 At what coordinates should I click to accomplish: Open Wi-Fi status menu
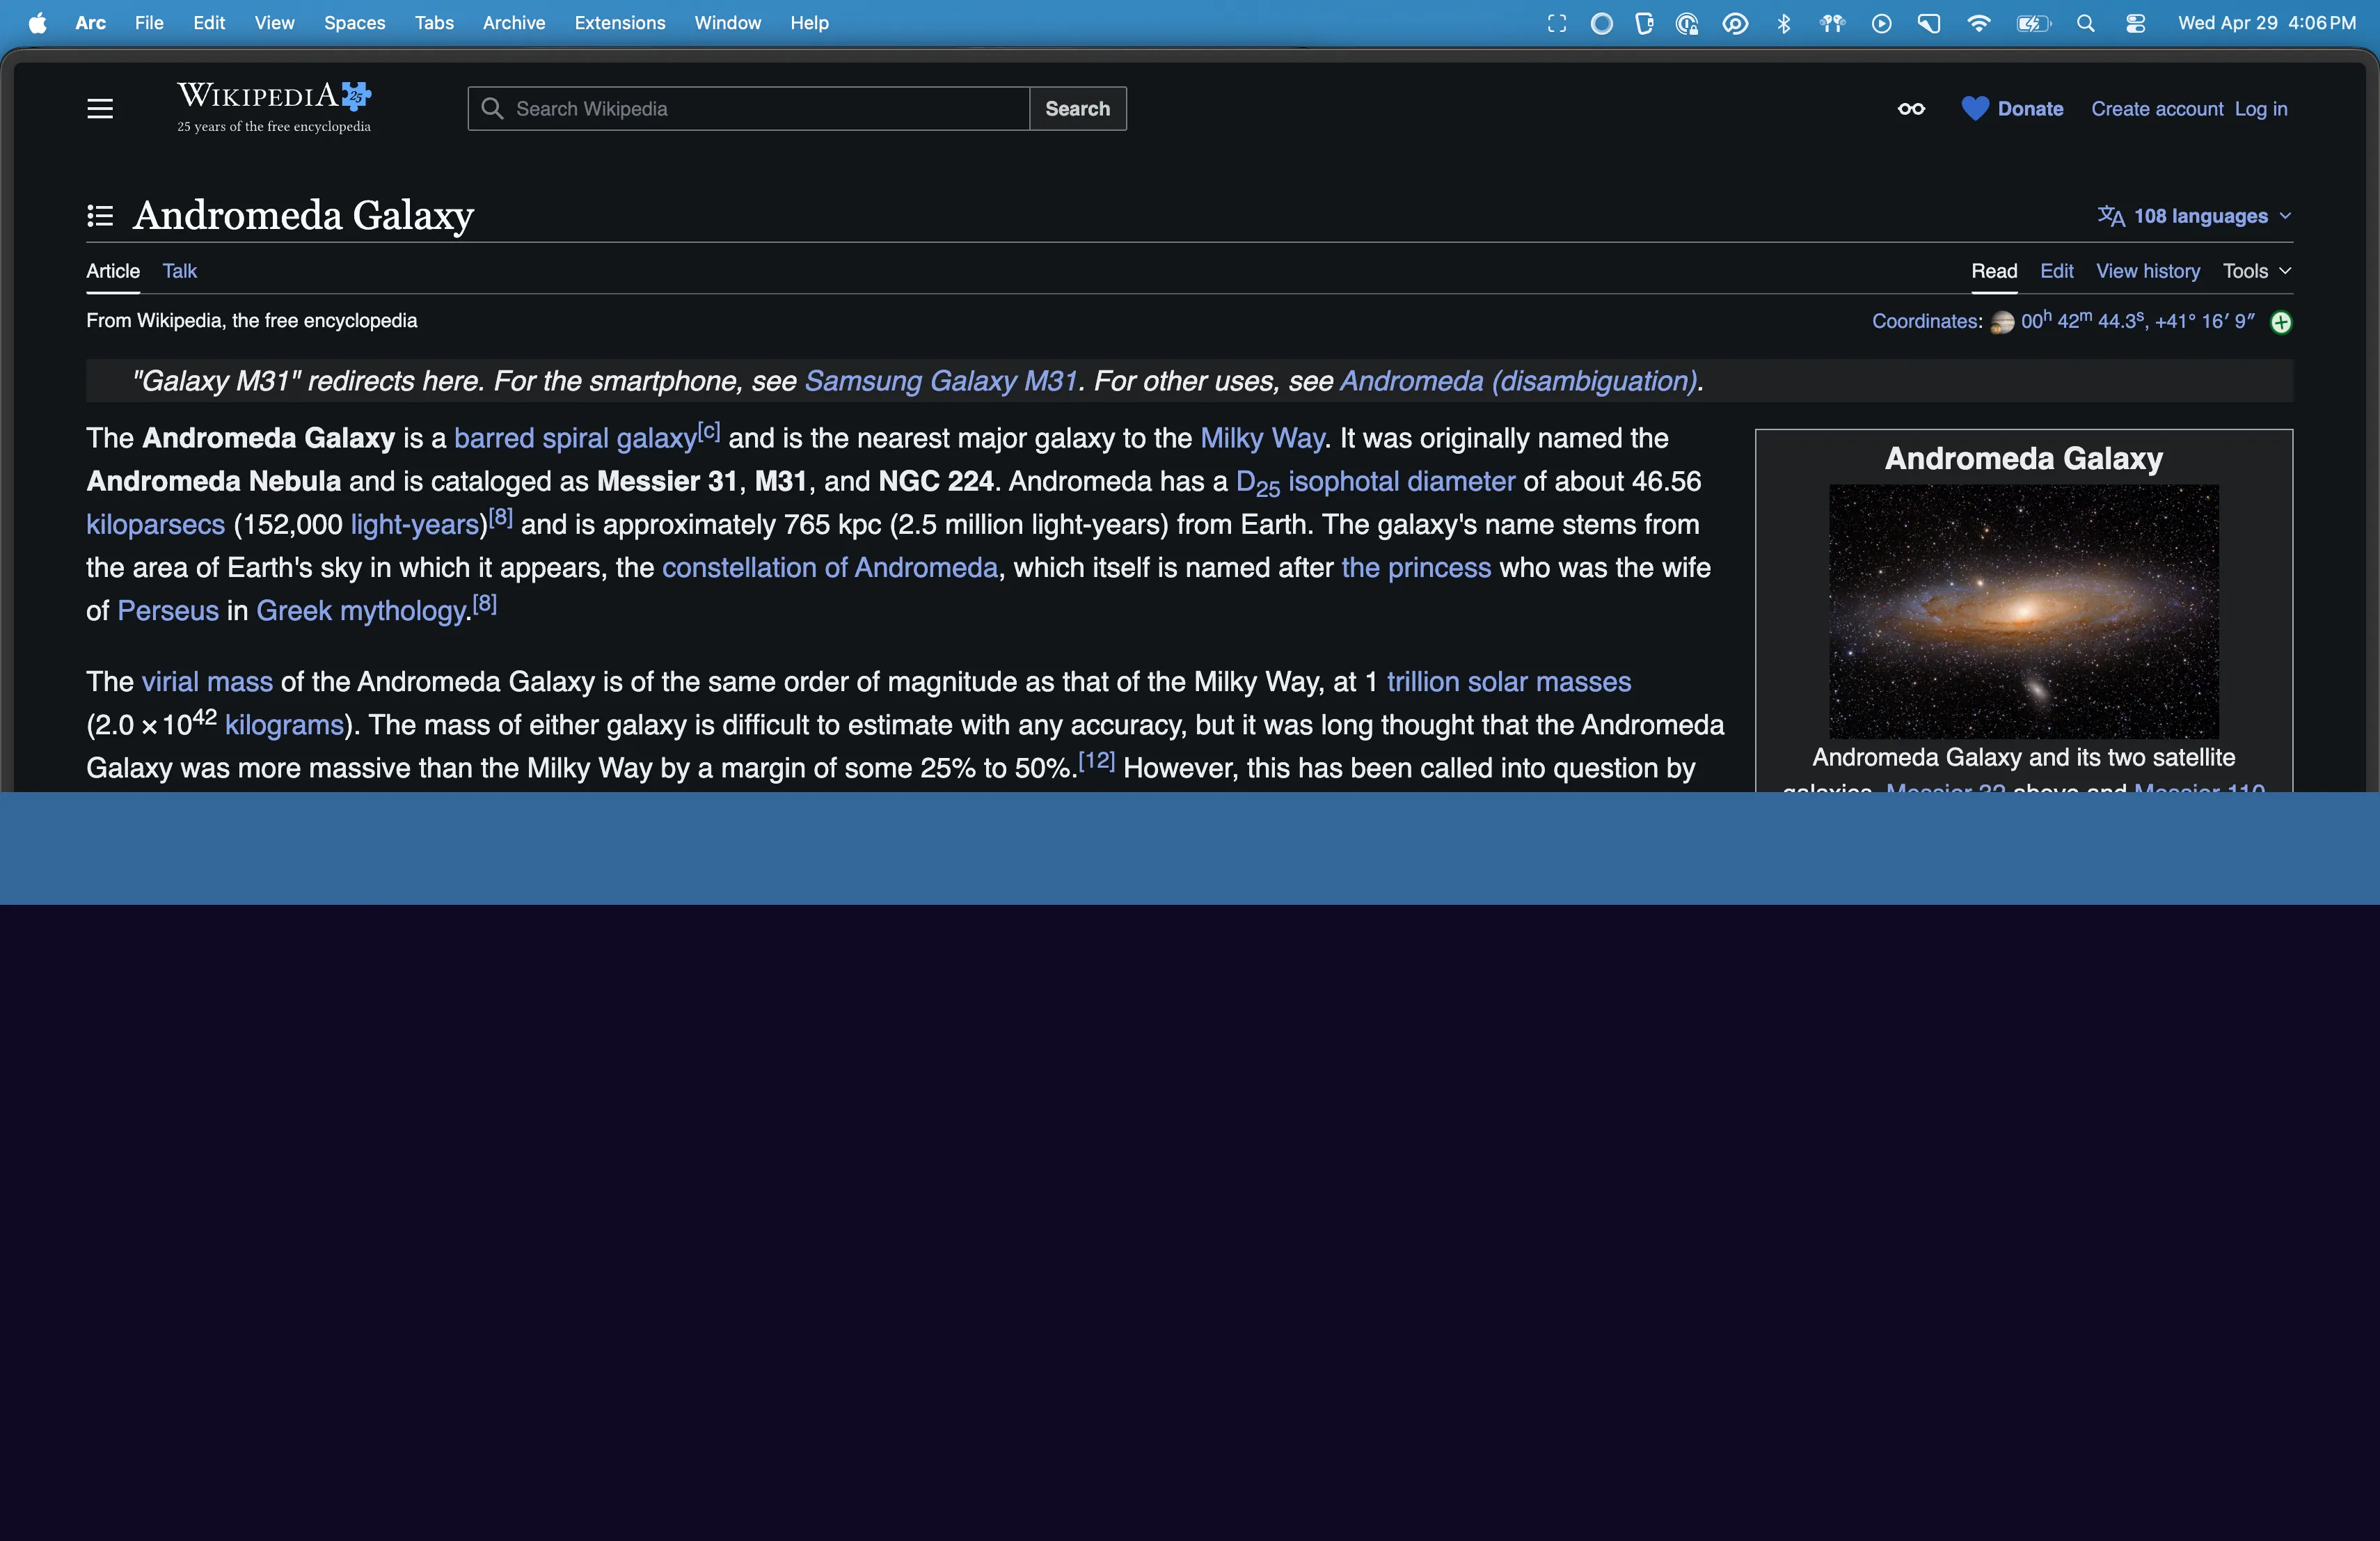click(x=1978, y=23)
